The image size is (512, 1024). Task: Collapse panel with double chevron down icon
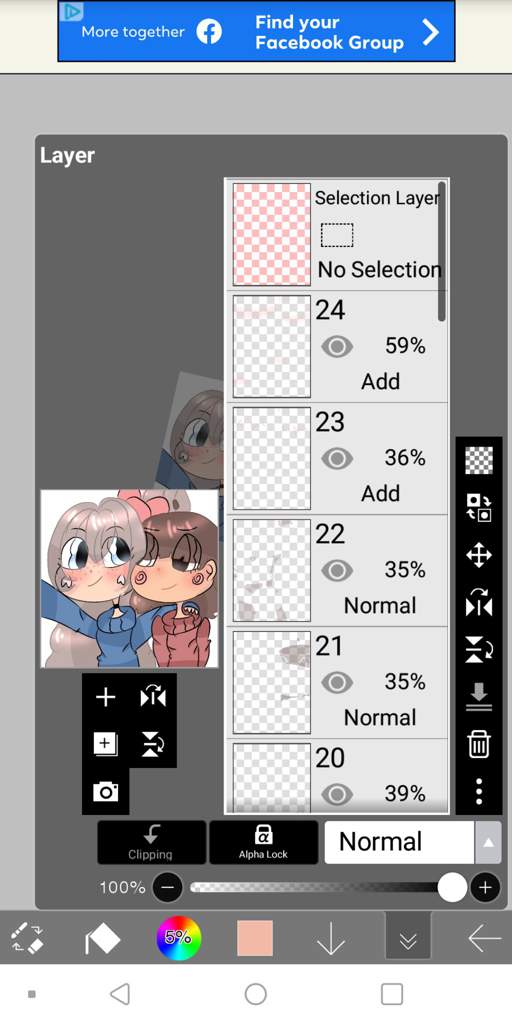tap(408, 937)
